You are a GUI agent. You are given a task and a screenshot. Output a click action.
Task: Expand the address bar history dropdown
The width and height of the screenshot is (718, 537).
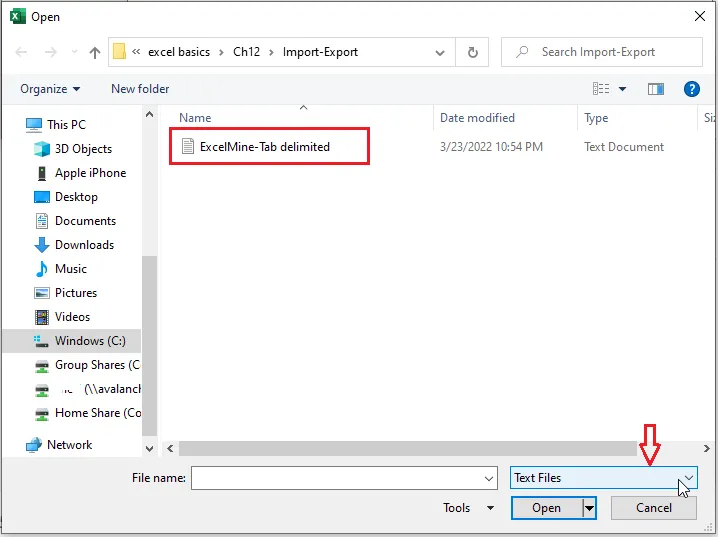(440, 52)
